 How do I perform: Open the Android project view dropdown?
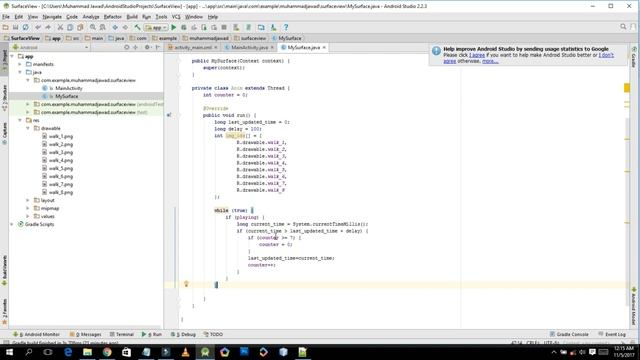(x=51, y=47)
